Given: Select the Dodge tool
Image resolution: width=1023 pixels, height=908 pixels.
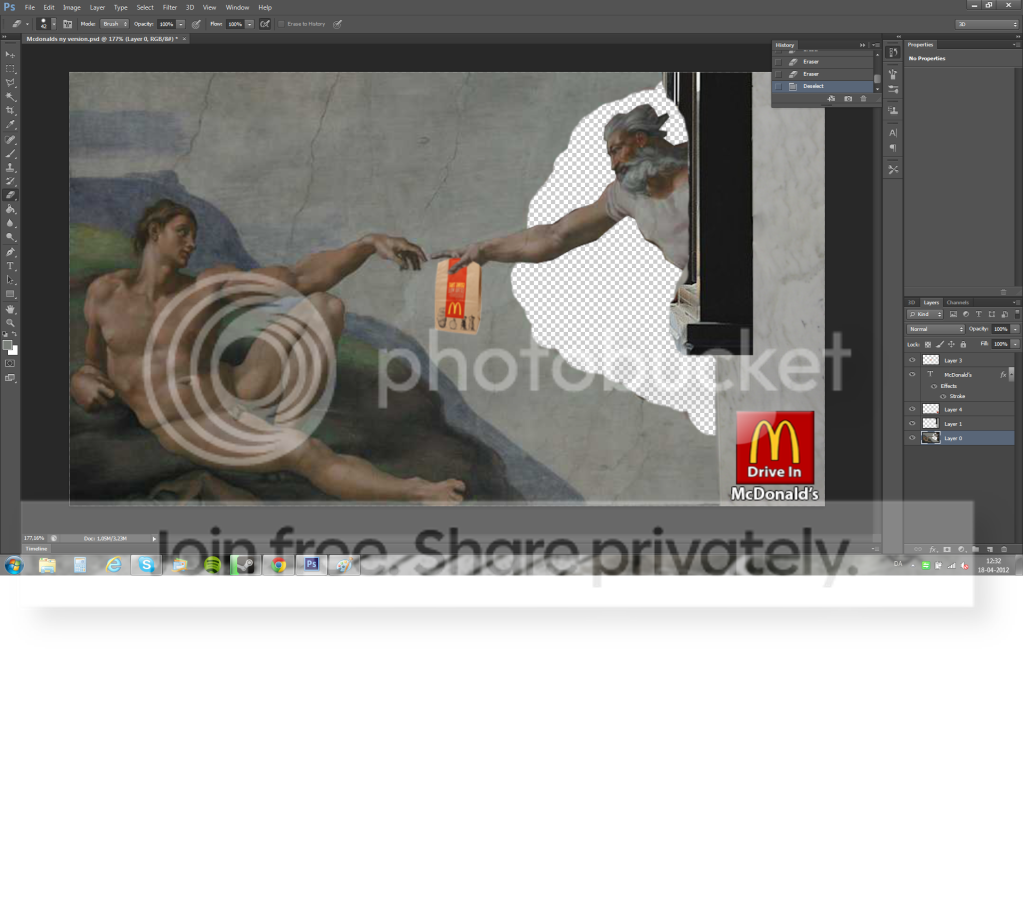Looking at the screenshot, I should 10,237.
